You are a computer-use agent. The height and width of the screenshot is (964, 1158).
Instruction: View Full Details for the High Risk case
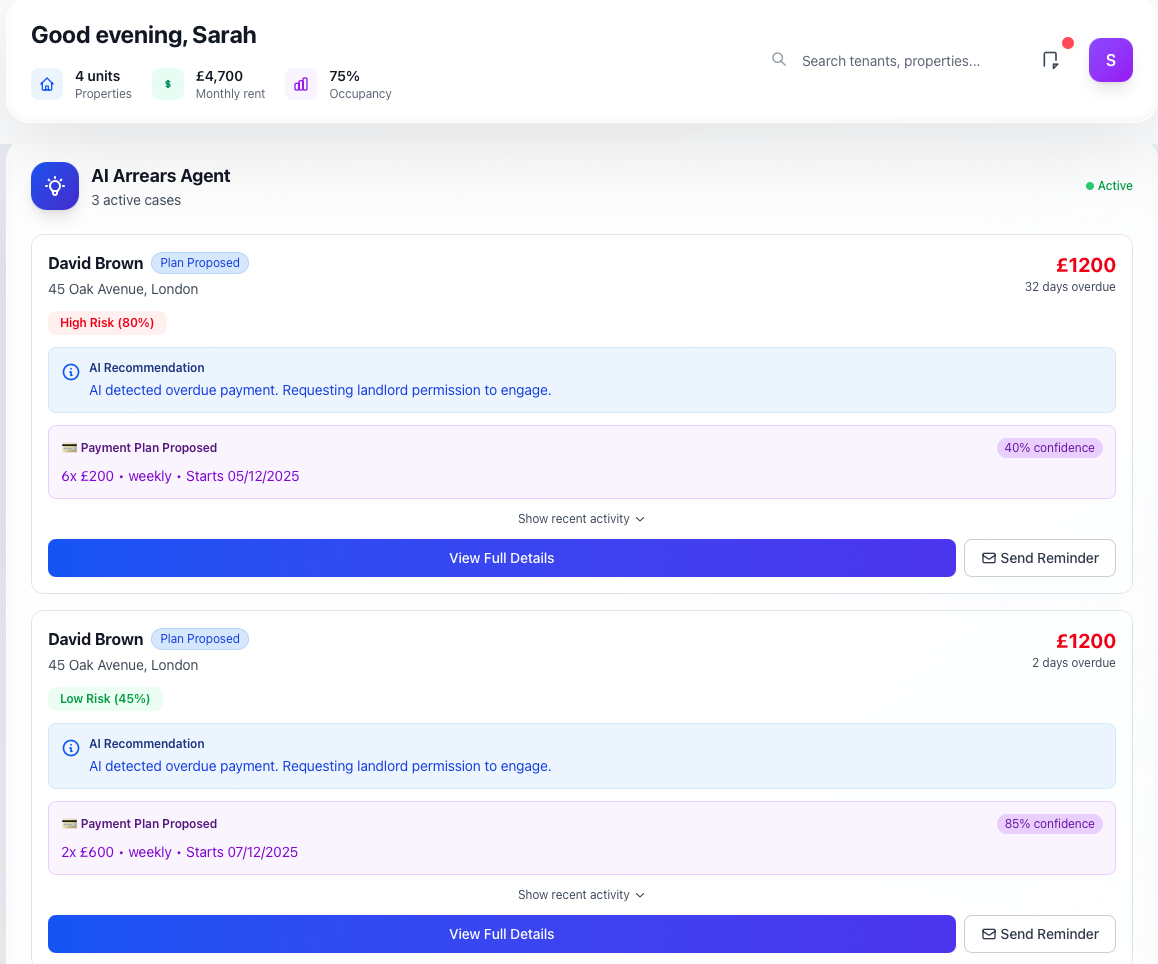501,558
